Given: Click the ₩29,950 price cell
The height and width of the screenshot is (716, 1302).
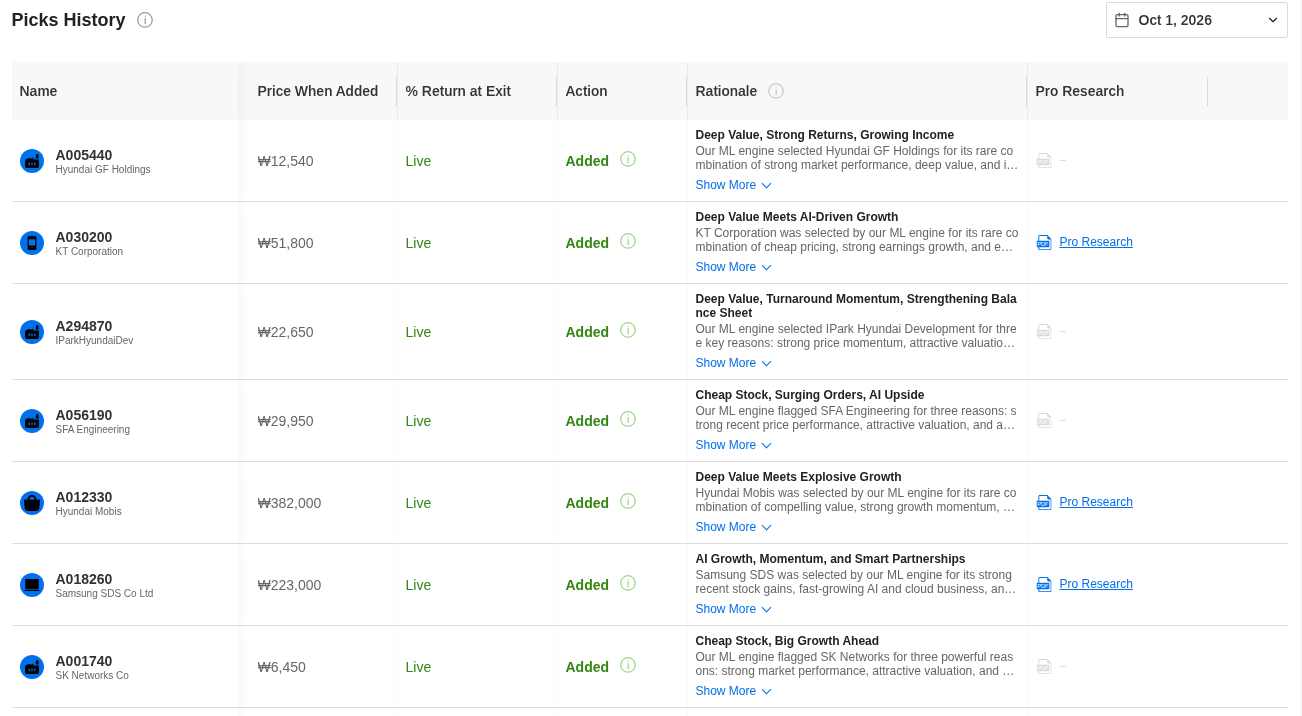Looking at the screenshot, I should pyautogui.click(x=285, y=421).
